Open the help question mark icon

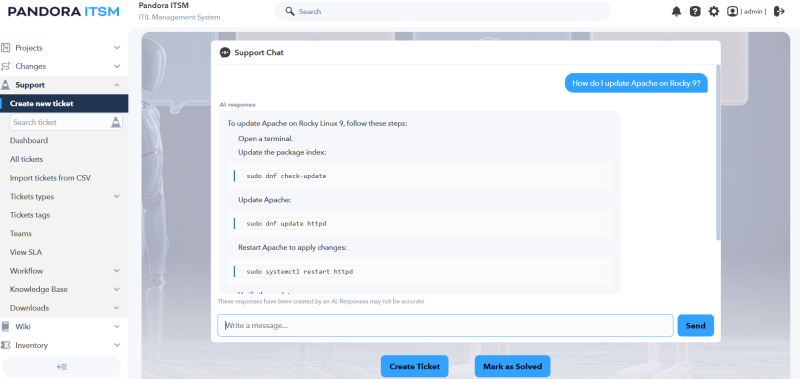click(x=695, y=11)
